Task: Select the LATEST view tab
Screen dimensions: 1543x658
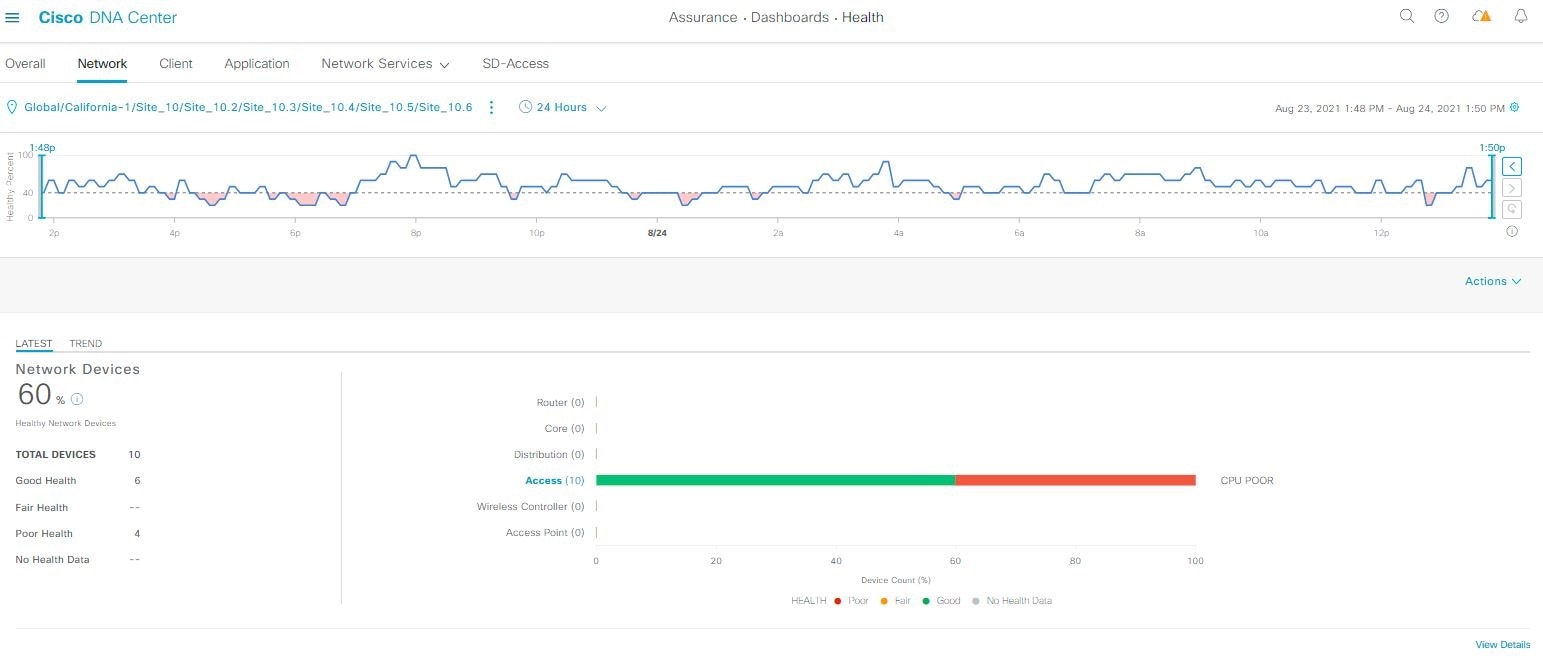Action: (x=34, y=343)
